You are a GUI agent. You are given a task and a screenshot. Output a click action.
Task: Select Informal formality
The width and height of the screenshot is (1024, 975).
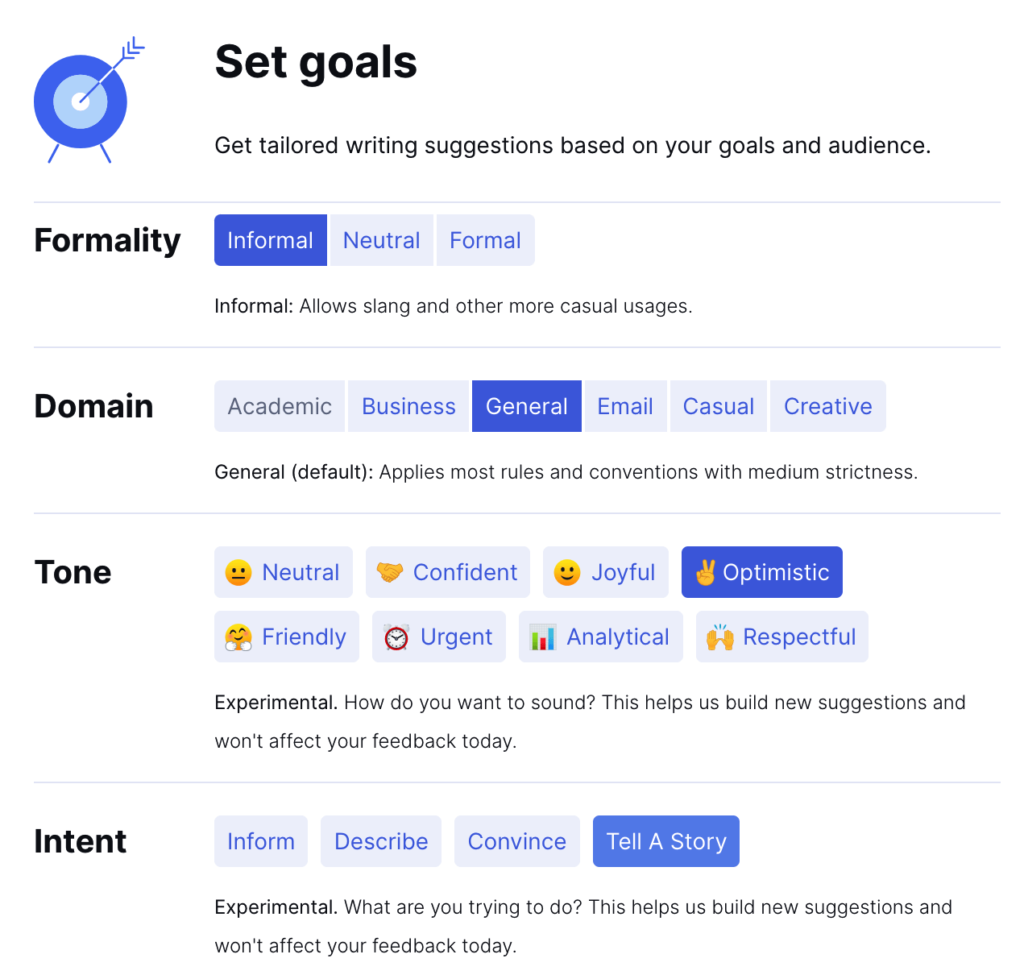click(x=270, y=240)
